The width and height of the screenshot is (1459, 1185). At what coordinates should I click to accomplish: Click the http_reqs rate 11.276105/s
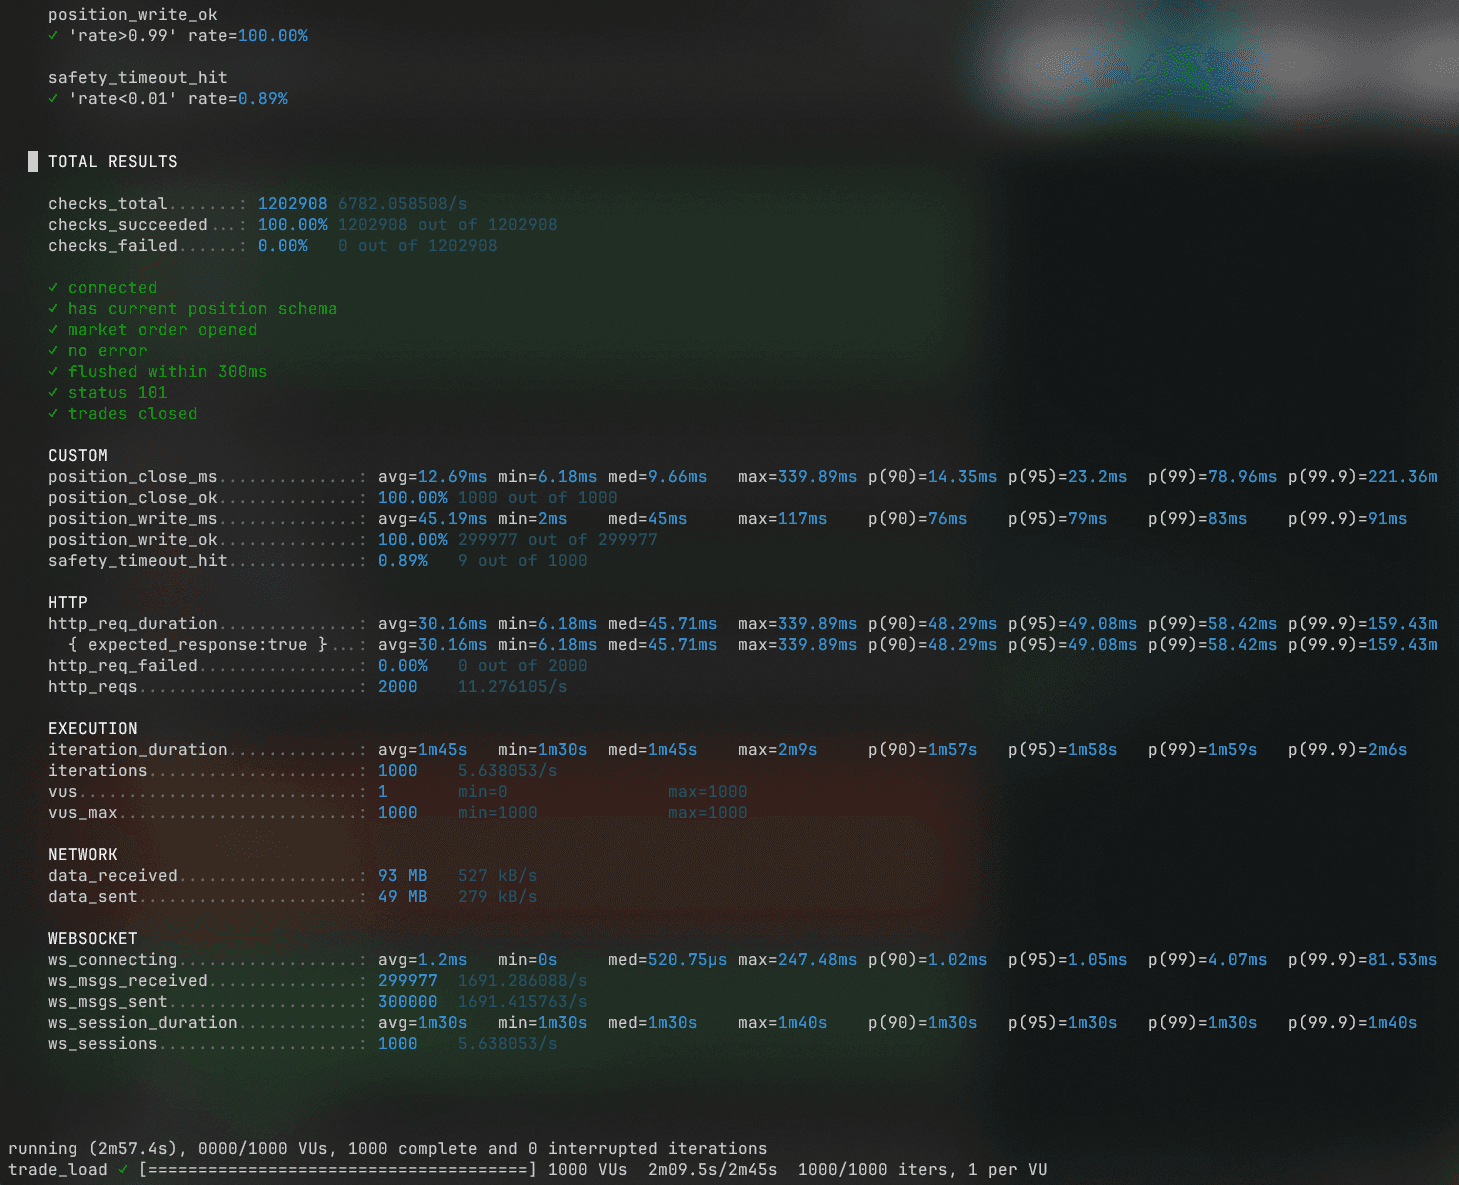click(x=513, y=687)
